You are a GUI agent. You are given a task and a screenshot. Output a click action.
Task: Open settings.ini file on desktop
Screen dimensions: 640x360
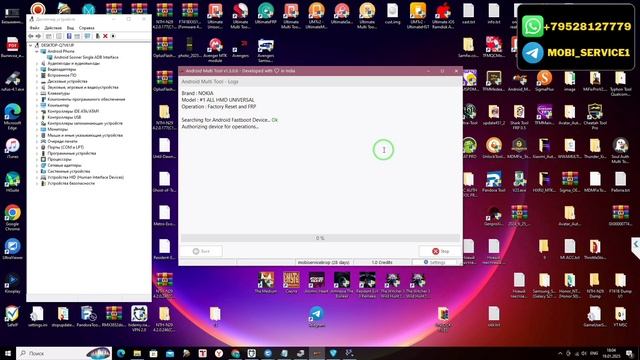(38, 317)
